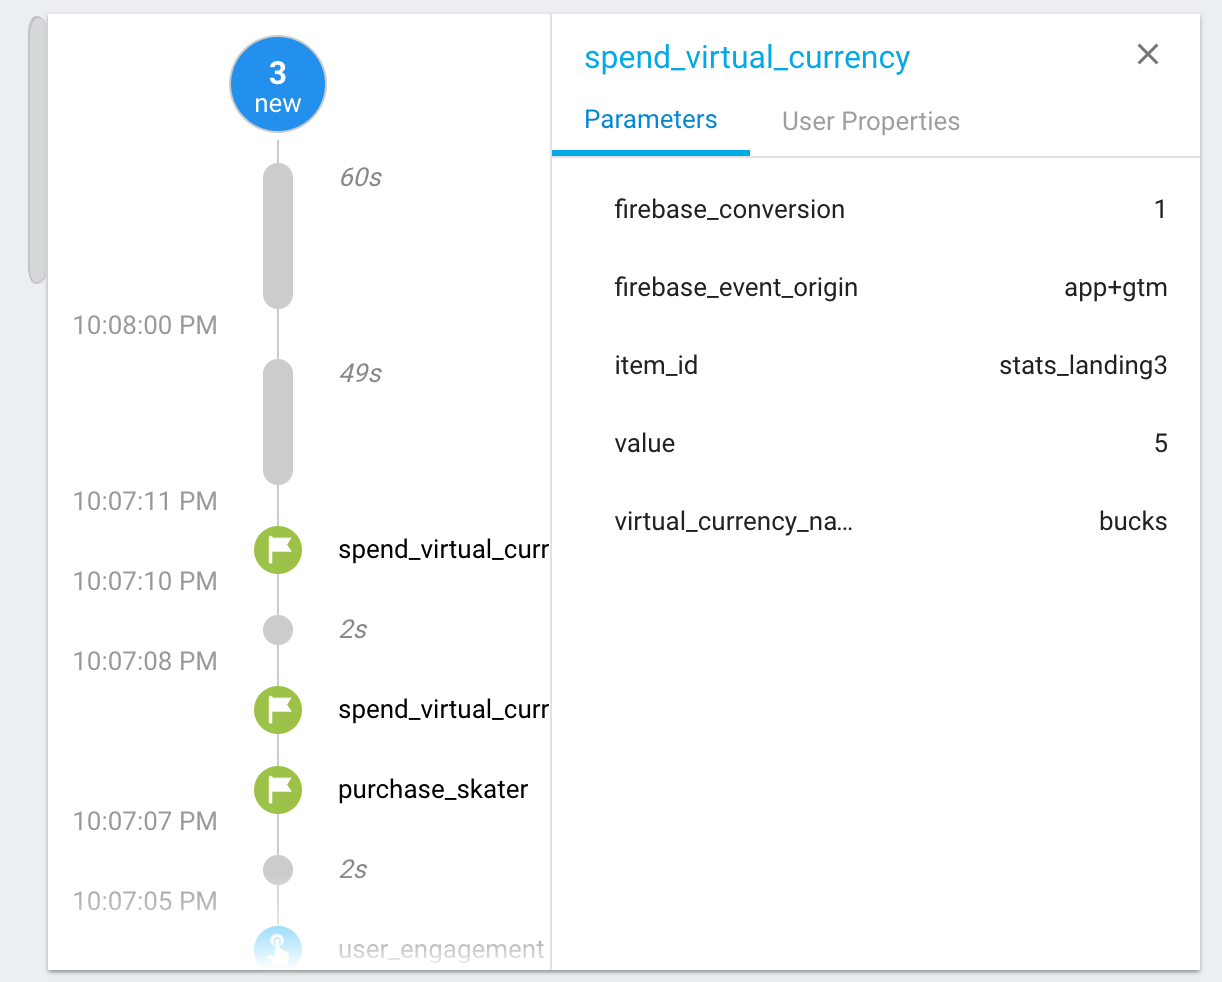Viewport: 1222px width, 982px height.
Task: Click the blue user_engagement touch icon
Action: pyautogui.click(x=278, y=949)
